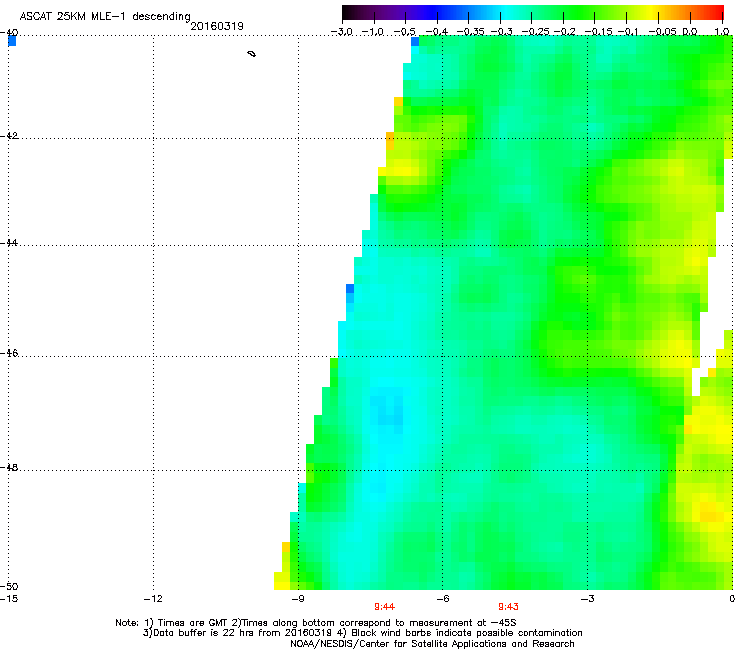Click the latitude label -44
Screen dimensions: 740x650
click(9, 243)
